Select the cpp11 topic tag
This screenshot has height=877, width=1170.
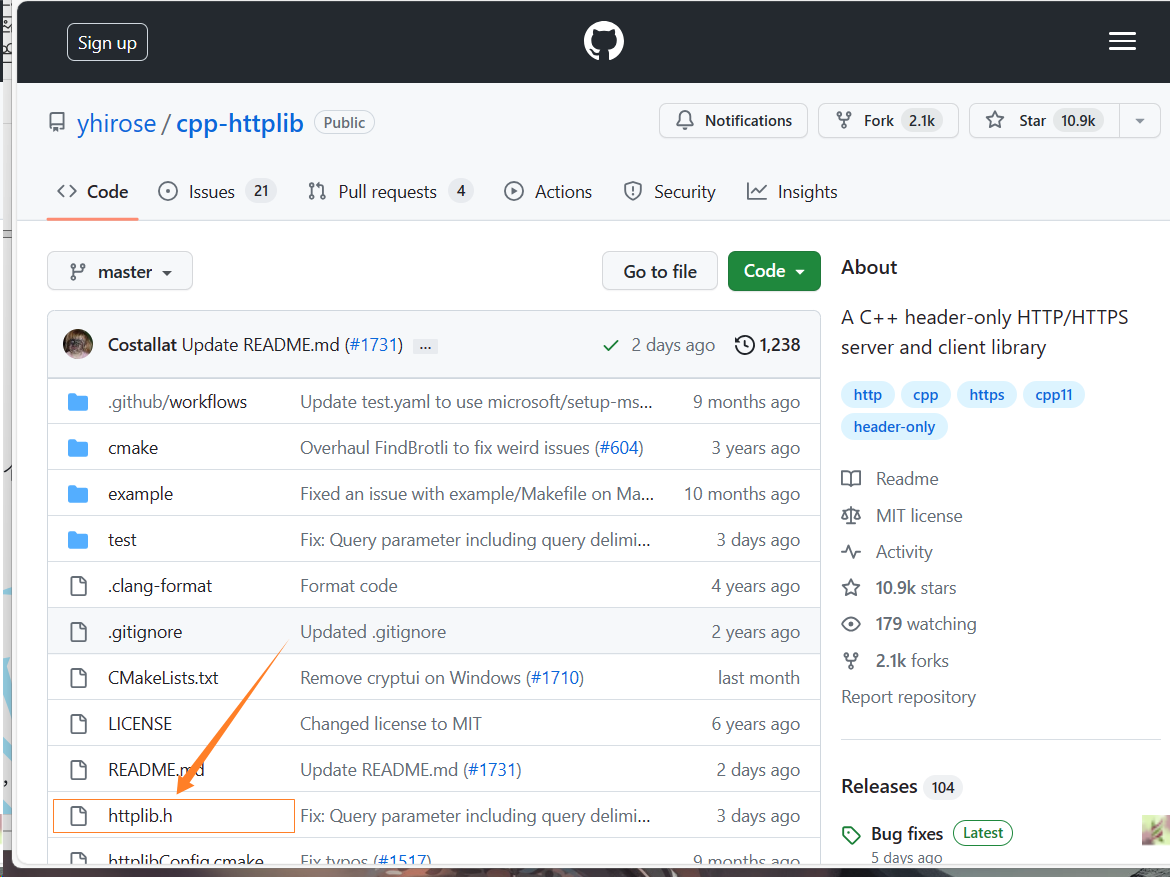[x=1054, y=395]
